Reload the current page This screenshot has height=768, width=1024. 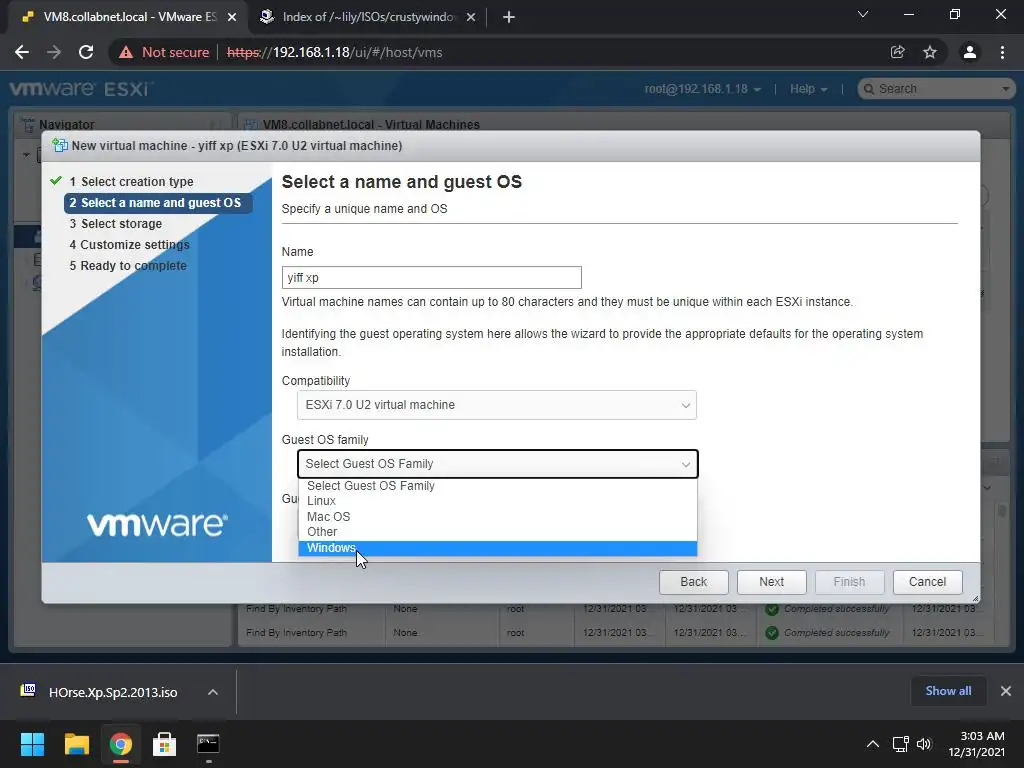(x=86, y=52)
